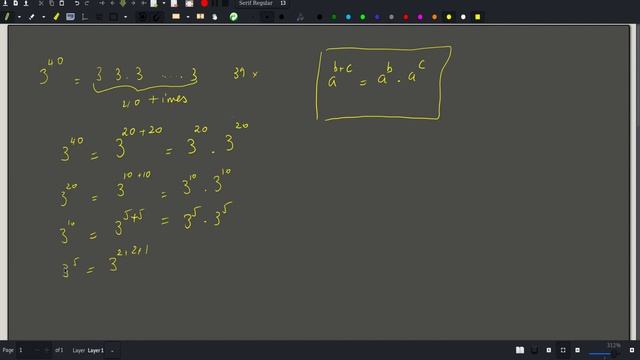Click the zoom slider
This screenshot has height=360, width=640.
[x=604, y=354]
